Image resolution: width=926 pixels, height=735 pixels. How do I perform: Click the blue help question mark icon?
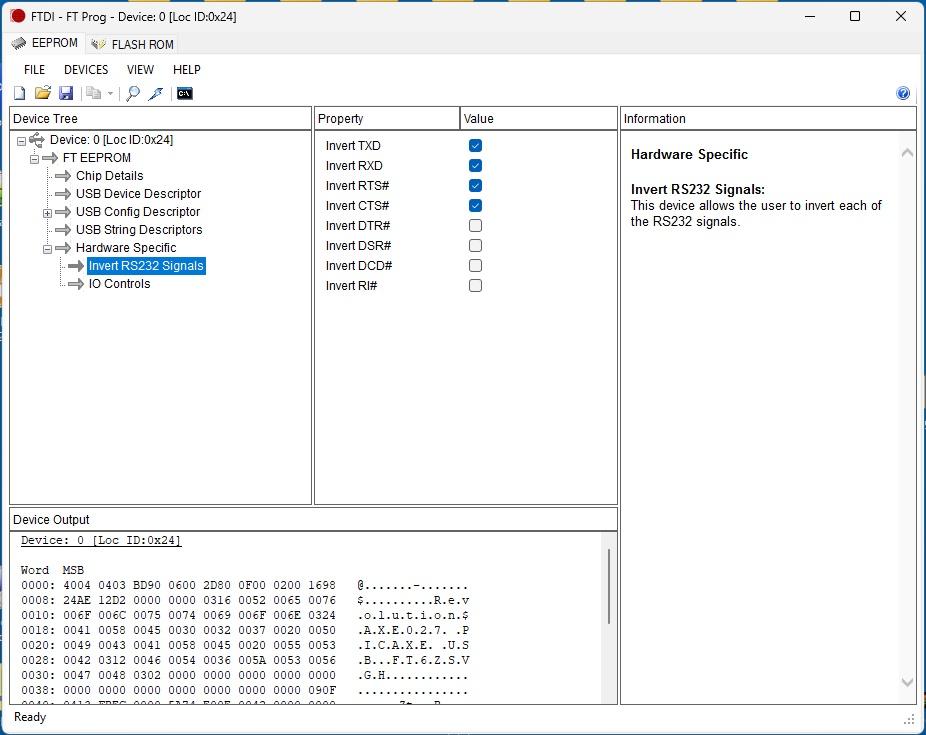coord(903,93)
